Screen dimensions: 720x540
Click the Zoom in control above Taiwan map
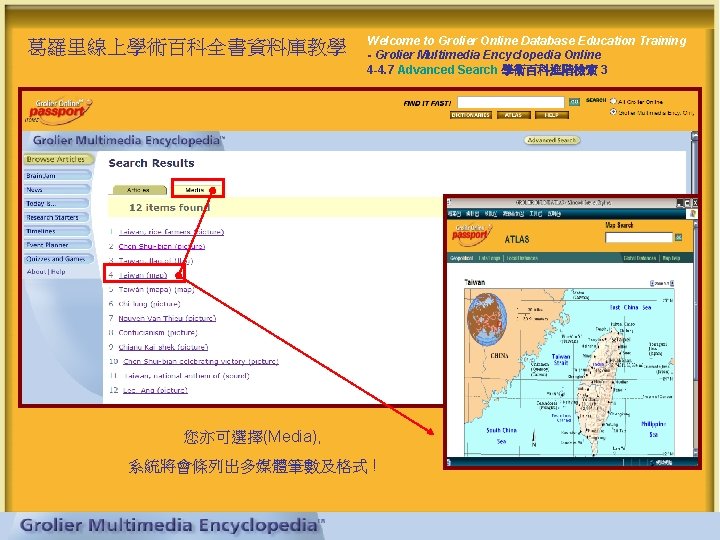coord(672,283)
